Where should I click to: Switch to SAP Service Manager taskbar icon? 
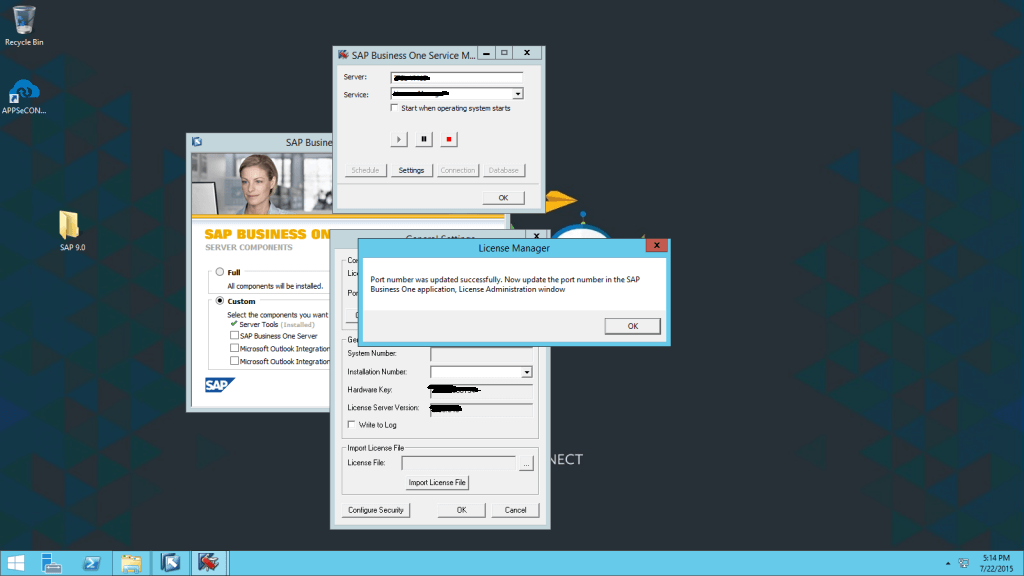tap(209, 563)
